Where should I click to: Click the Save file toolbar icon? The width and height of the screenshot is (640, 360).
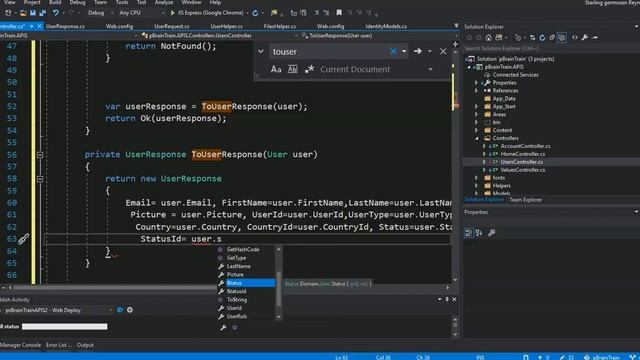(33, 13)
